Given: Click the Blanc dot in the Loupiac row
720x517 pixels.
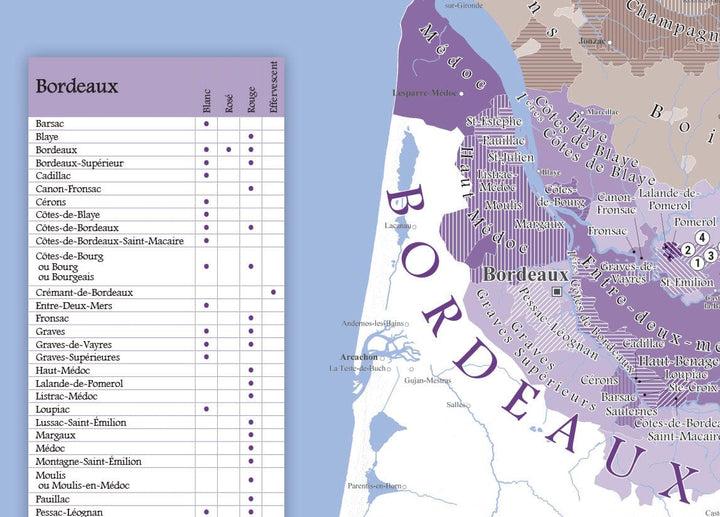Looking at the screenshot, I should 206,409.
